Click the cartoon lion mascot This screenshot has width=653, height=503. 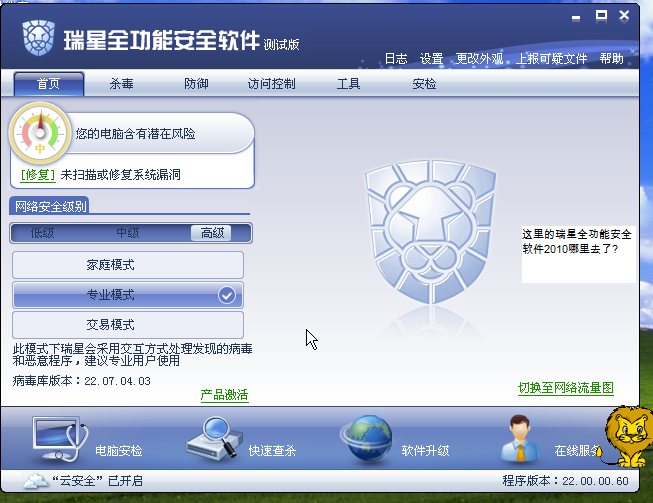point(629,436)
